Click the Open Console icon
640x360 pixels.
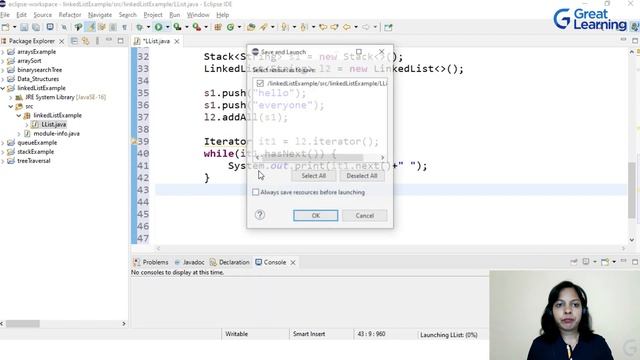pos(605,262)
